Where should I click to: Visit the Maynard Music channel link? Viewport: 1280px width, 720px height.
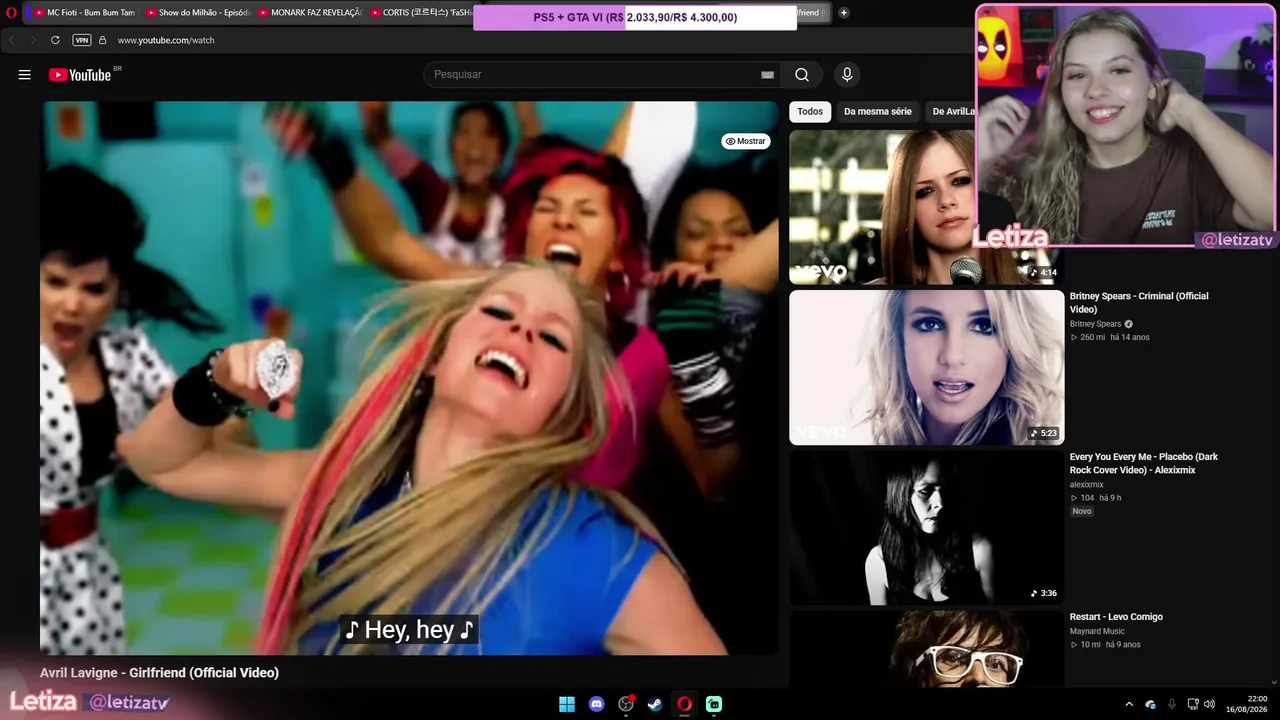click(x=1097, y=631)
